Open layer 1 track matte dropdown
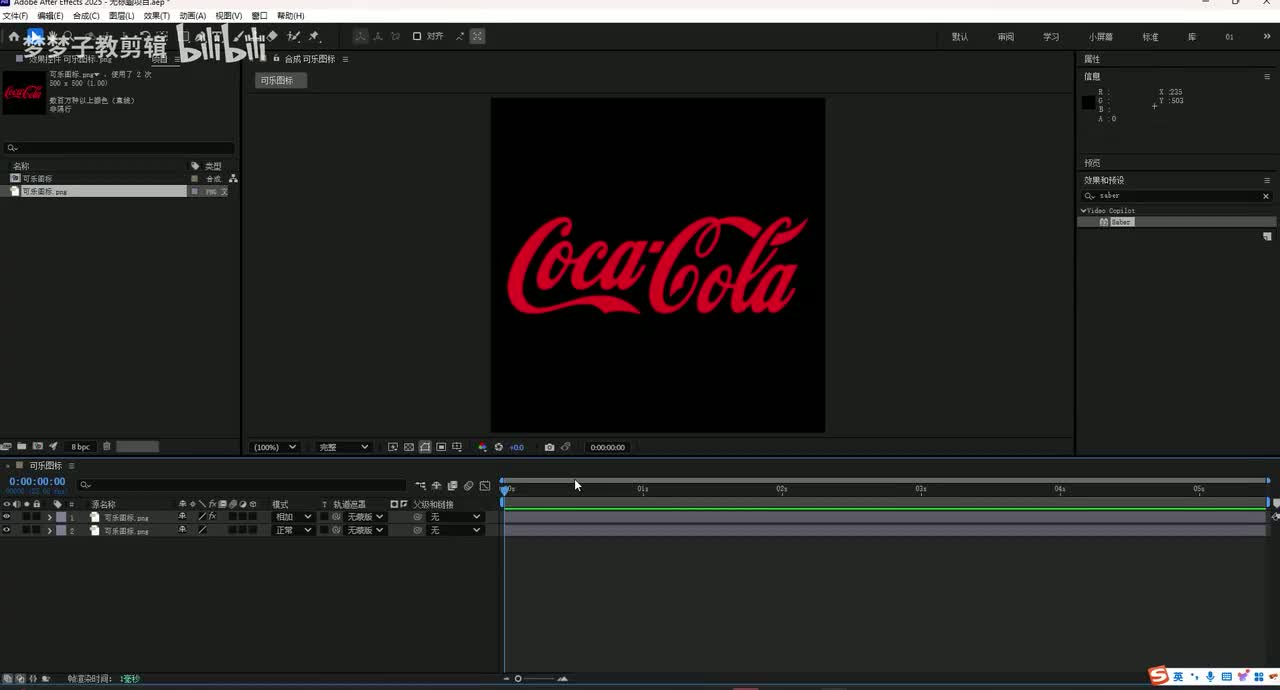Image resolution: width=1280 pixels, height=690 pixels. coord(365,517)
